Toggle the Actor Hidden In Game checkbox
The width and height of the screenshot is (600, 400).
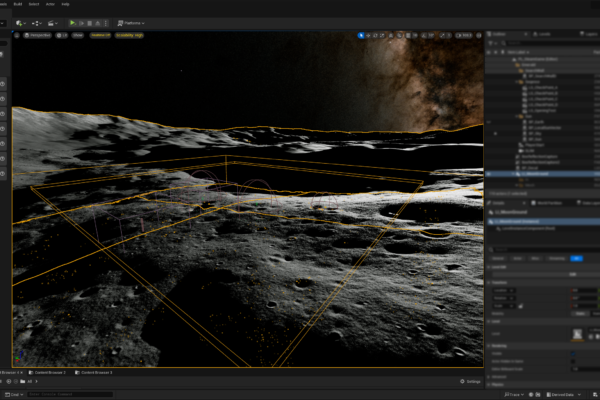coord(572,360)
